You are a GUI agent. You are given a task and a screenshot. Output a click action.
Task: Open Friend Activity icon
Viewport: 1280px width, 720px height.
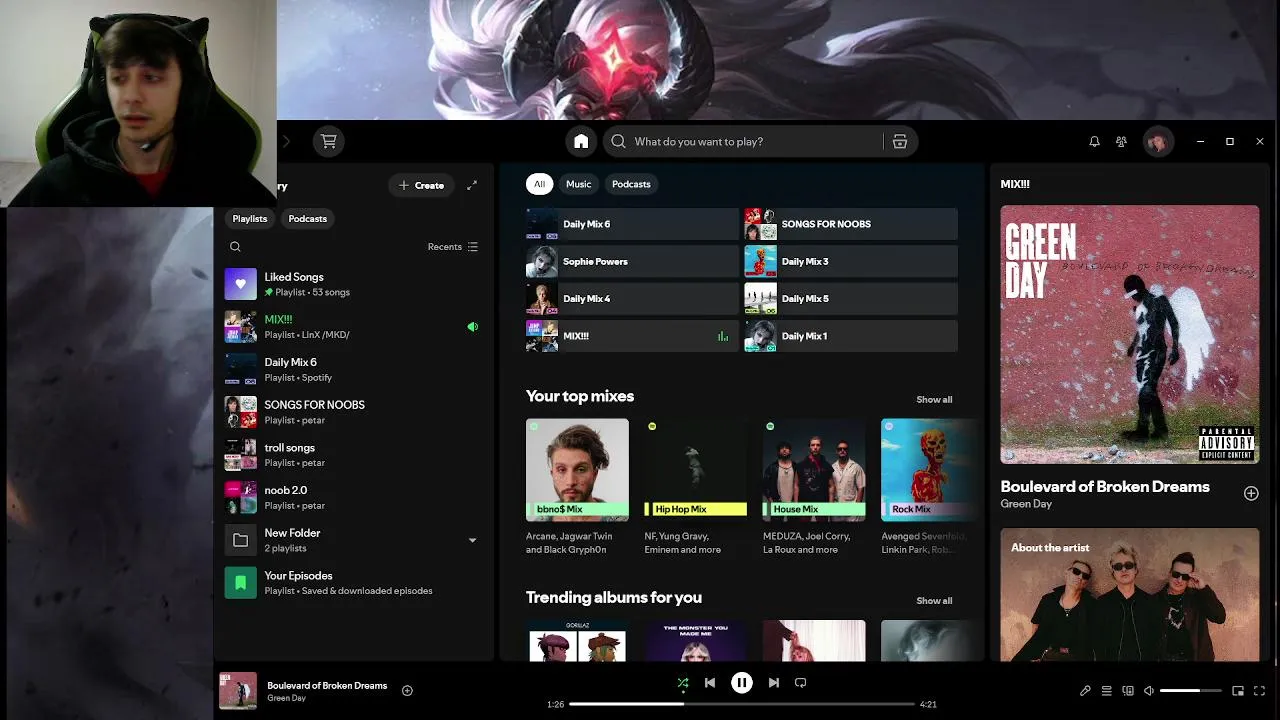pos(1122,142)
